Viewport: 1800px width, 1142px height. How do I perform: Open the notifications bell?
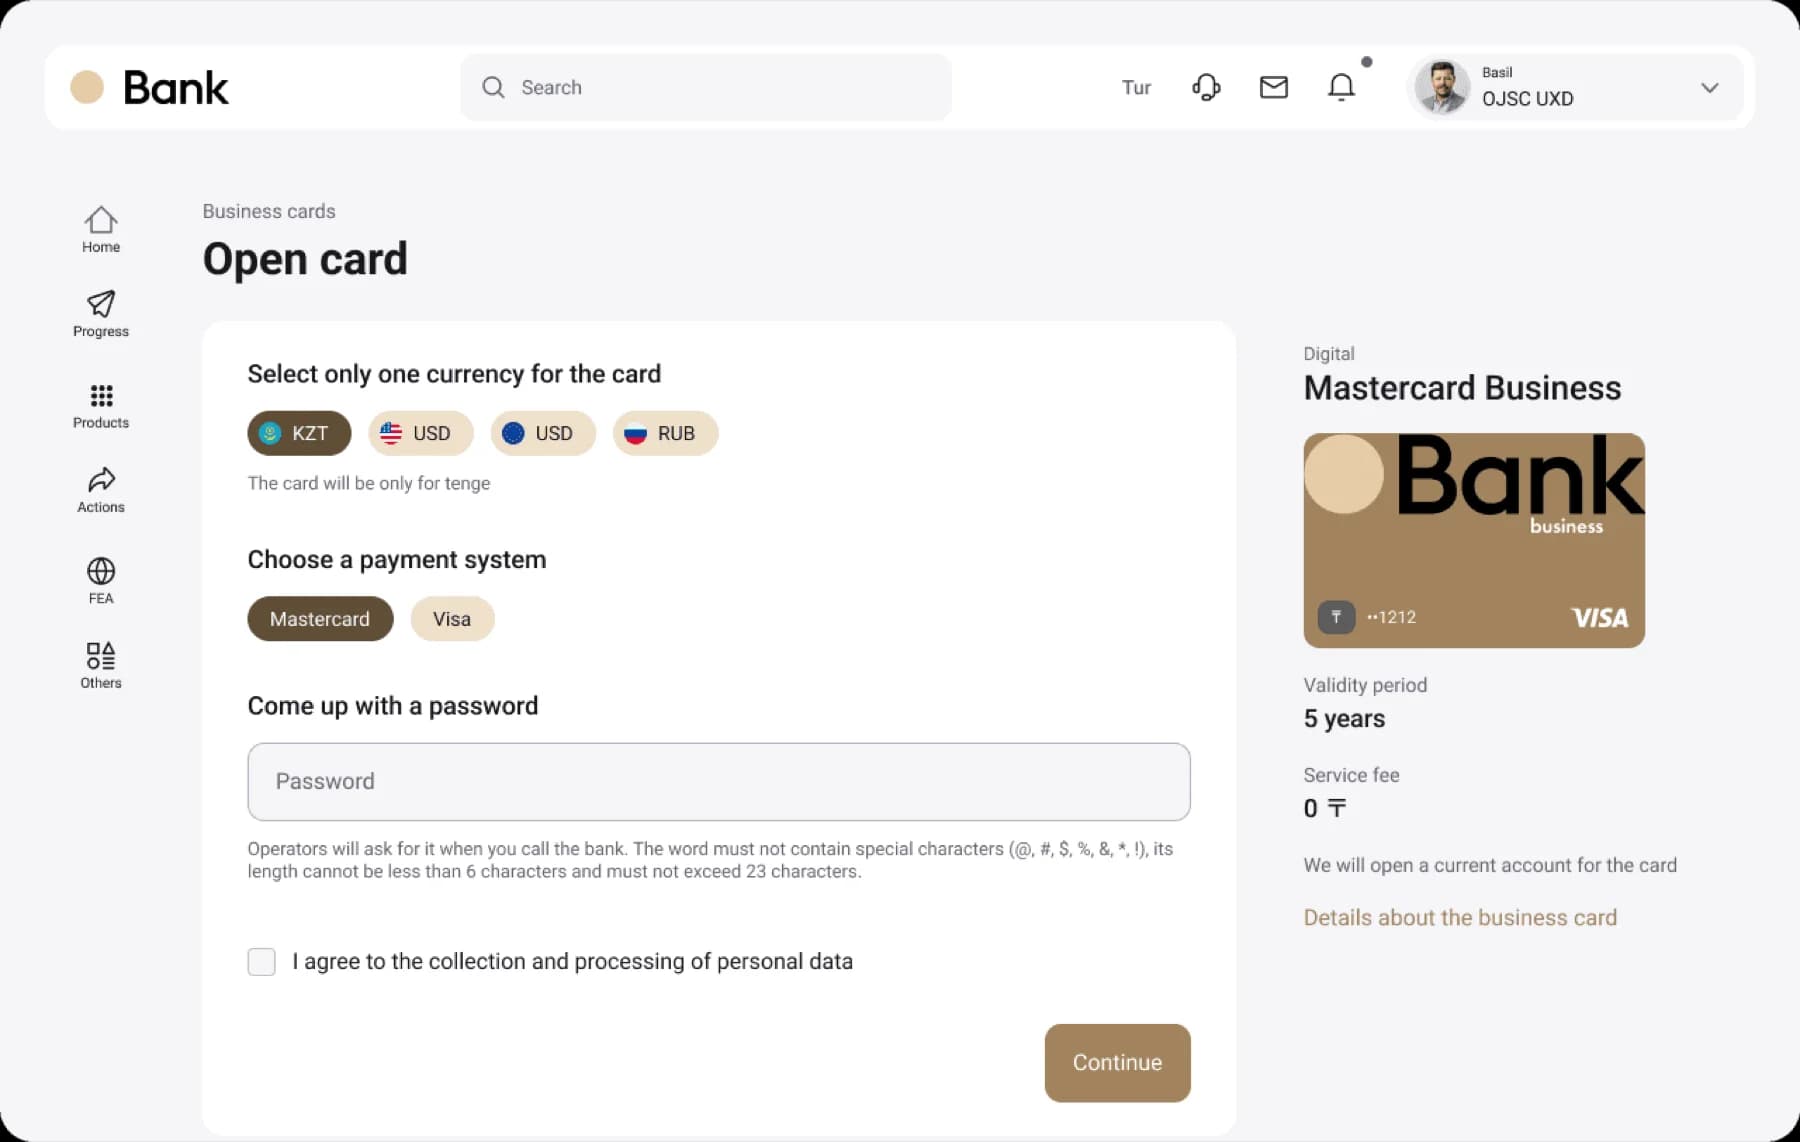(x=1341, y=87)
